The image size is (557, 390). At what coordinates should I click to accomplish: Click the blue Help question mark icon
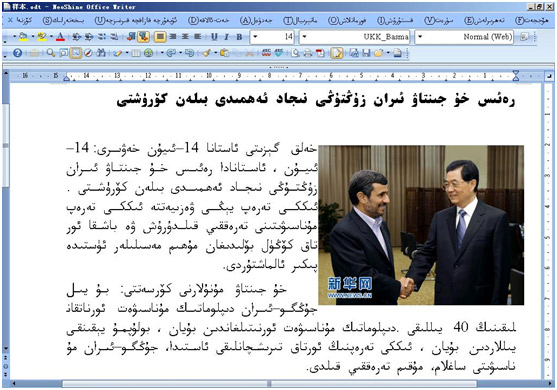tap(17, 53)
